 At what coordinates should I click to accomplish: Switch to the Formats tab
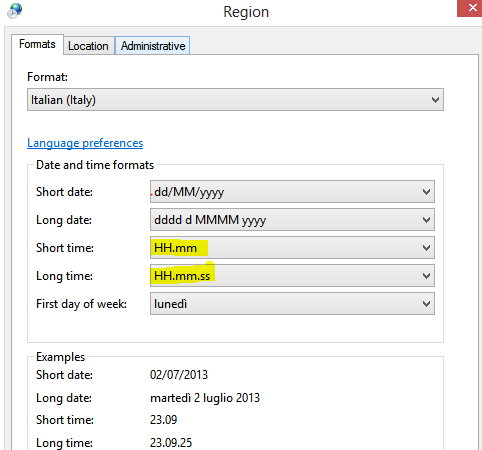[x=37, y=44]
